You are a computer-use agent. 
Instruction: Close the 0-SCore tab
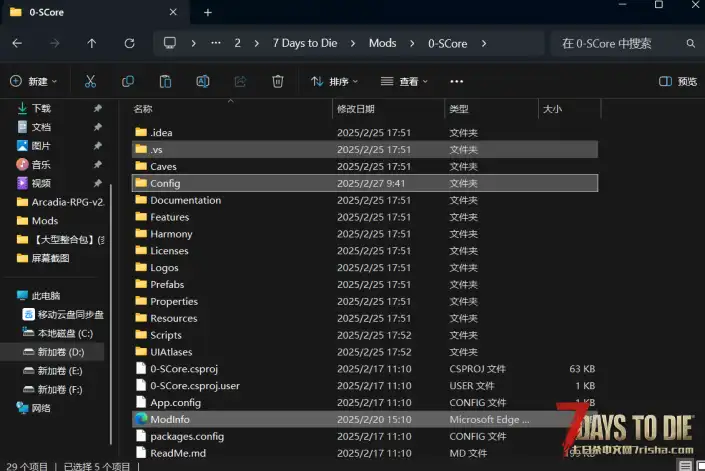173,12
